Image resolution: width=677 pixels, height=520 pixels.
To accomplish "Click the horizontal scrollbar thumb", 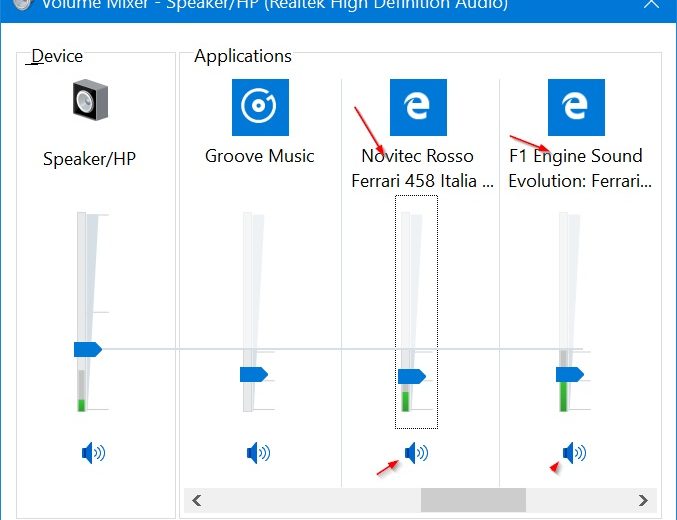I will [473, 500].
